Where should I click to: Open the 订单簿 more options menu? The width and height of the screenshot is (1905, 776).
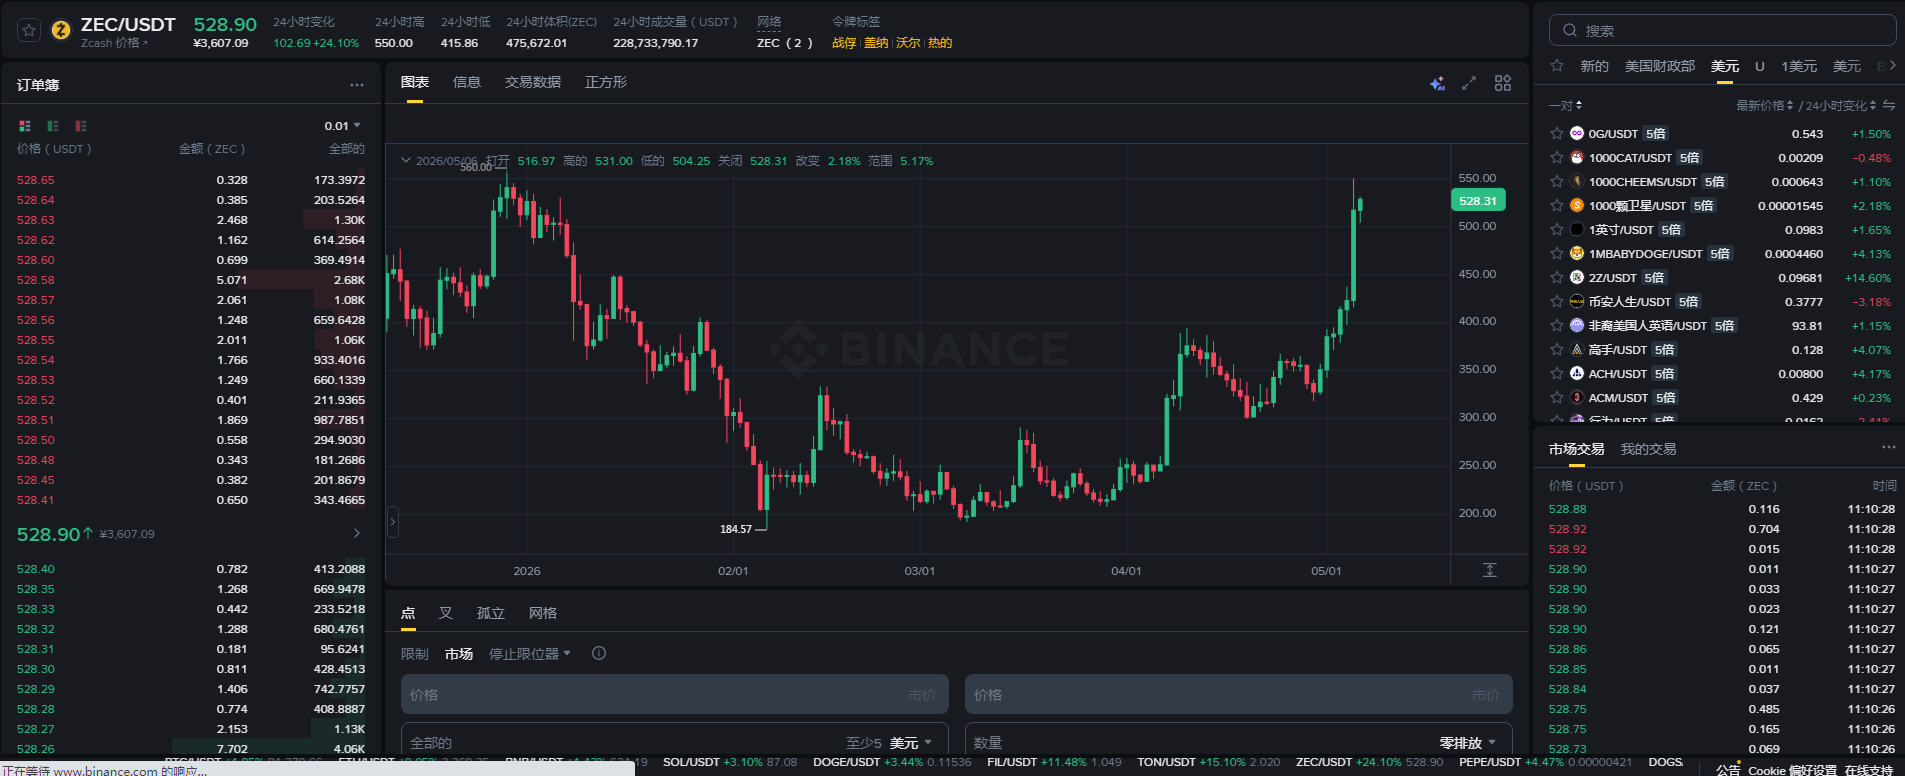pyautogui.click(x=357, y=85)
